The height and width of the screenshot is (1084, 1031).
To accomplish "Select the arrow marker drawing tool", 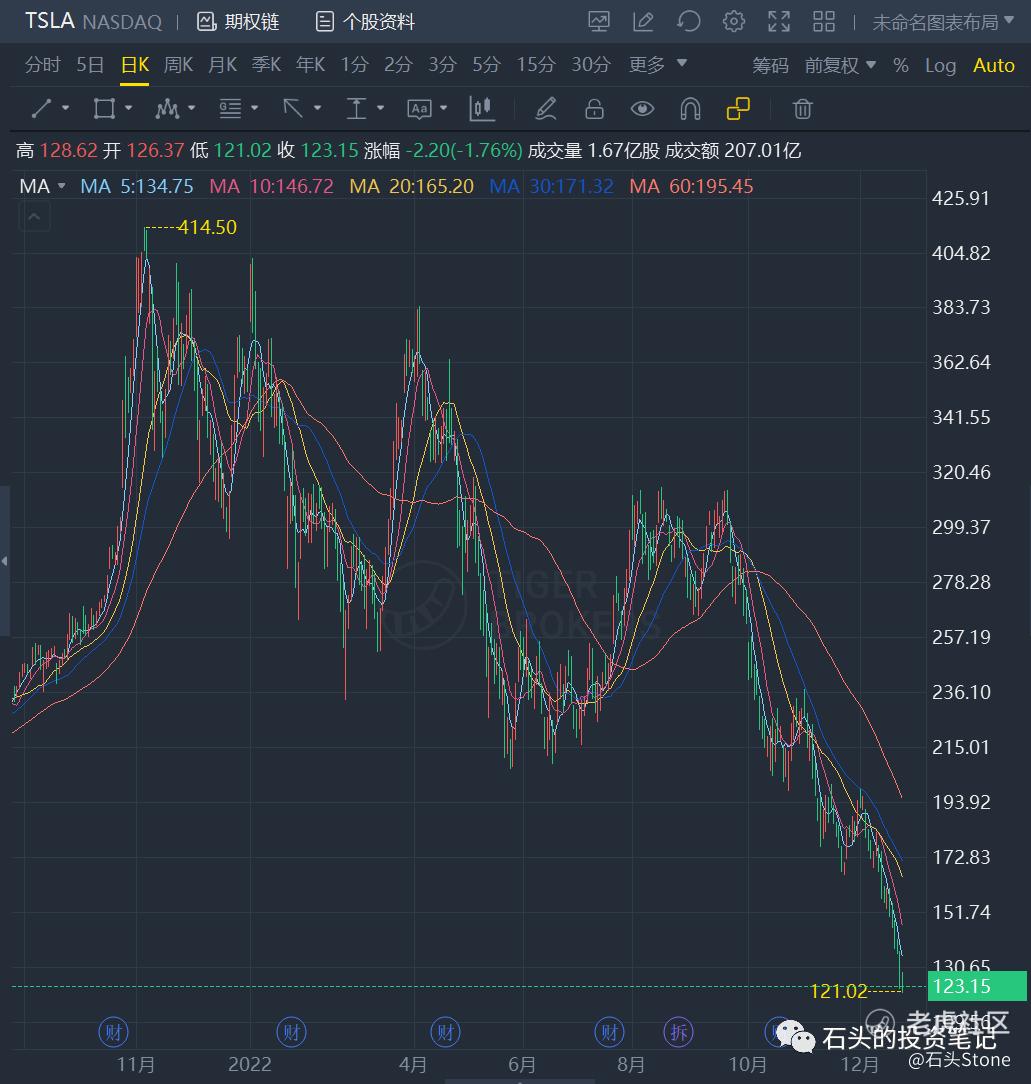I will [293, 109].
